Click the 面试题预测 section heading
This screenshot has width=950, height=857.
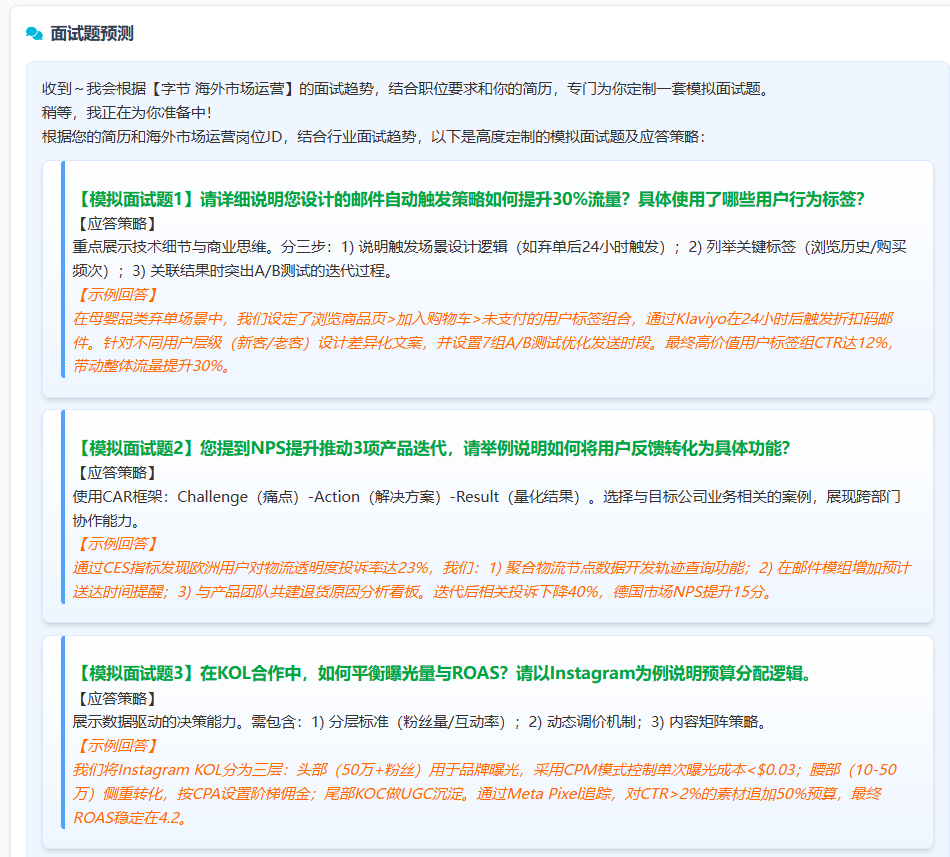point(92,34)
